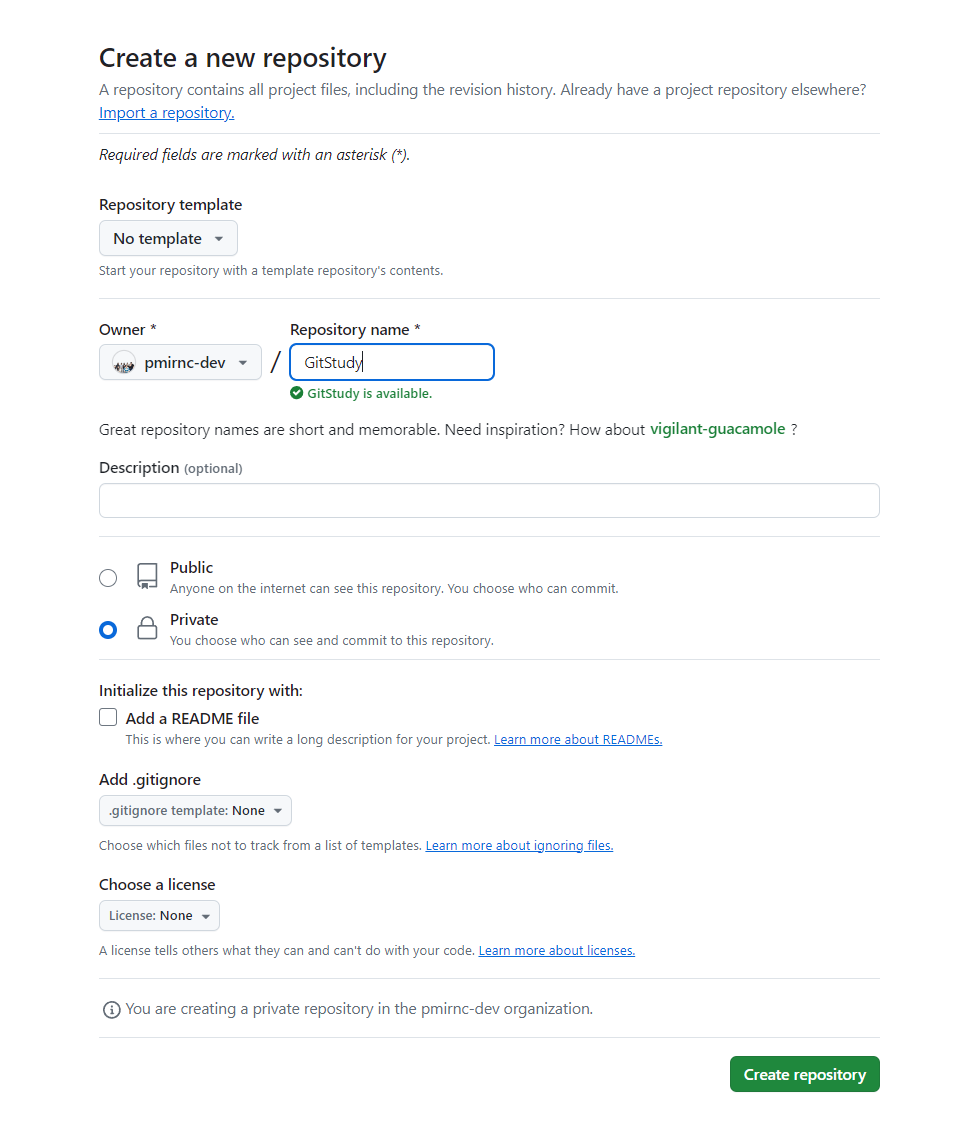Click the Private lock icon

(147, 628)
